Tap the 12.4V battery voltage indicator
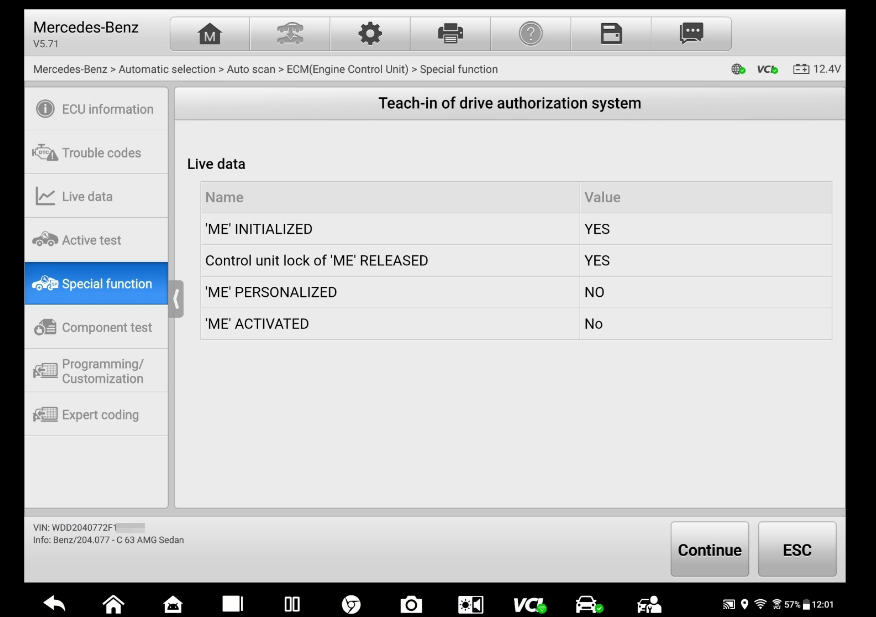Viewport: 876px width, 617px height. point(816,69)
